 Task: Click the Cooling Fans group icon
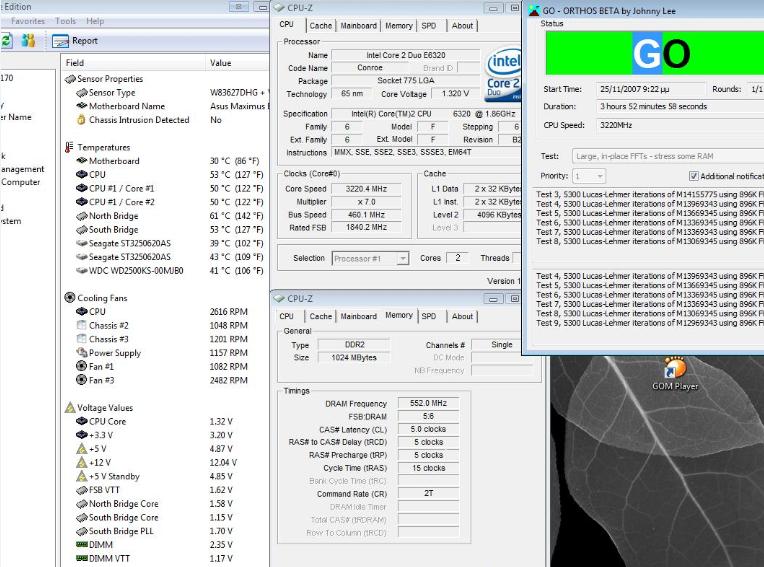pyautogui.click(x=70, y=298)
